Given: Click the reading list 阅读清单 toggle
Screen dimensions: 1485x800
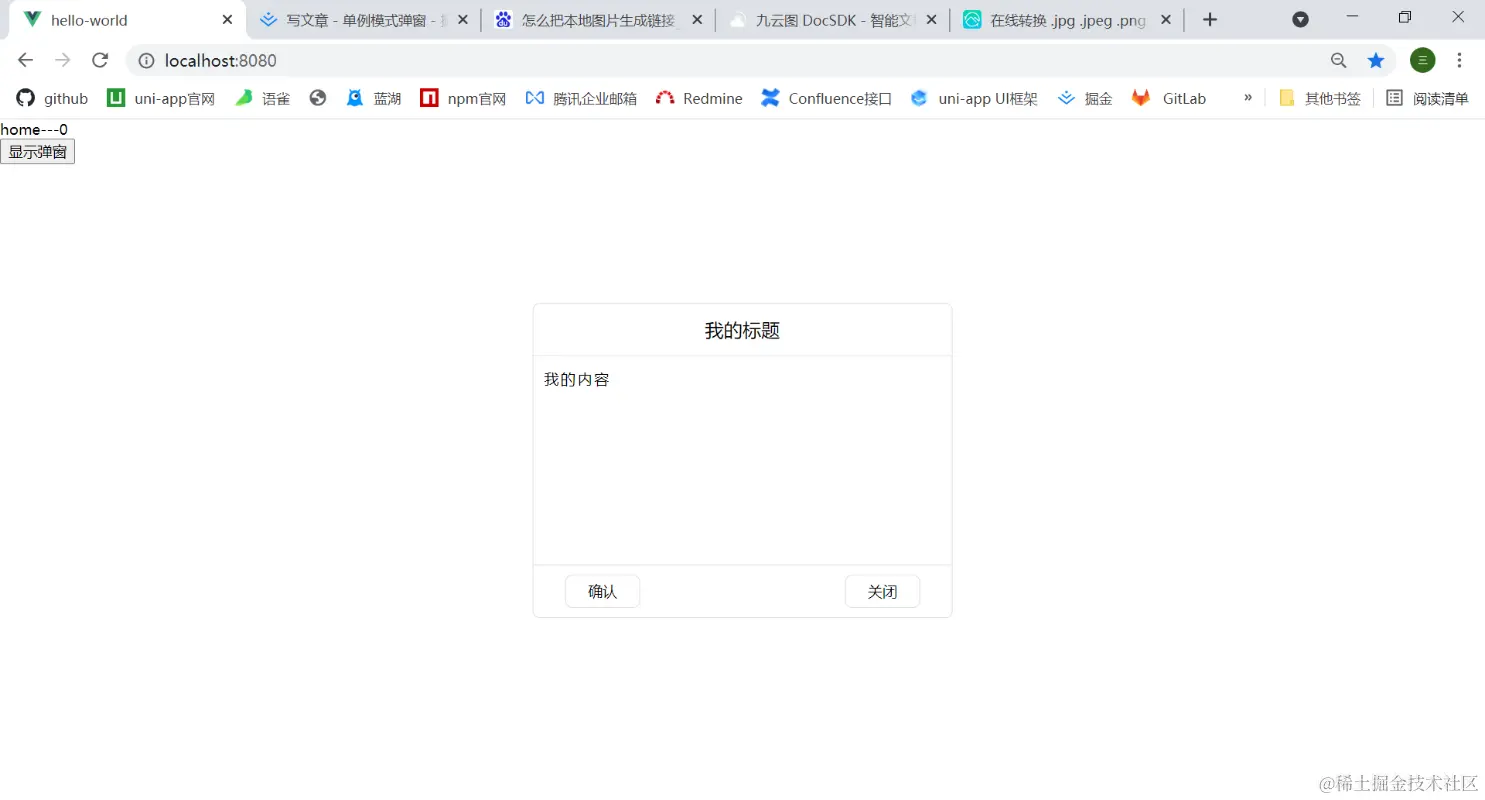Looking at the screenshot, I should click(x=1428, y=98).
